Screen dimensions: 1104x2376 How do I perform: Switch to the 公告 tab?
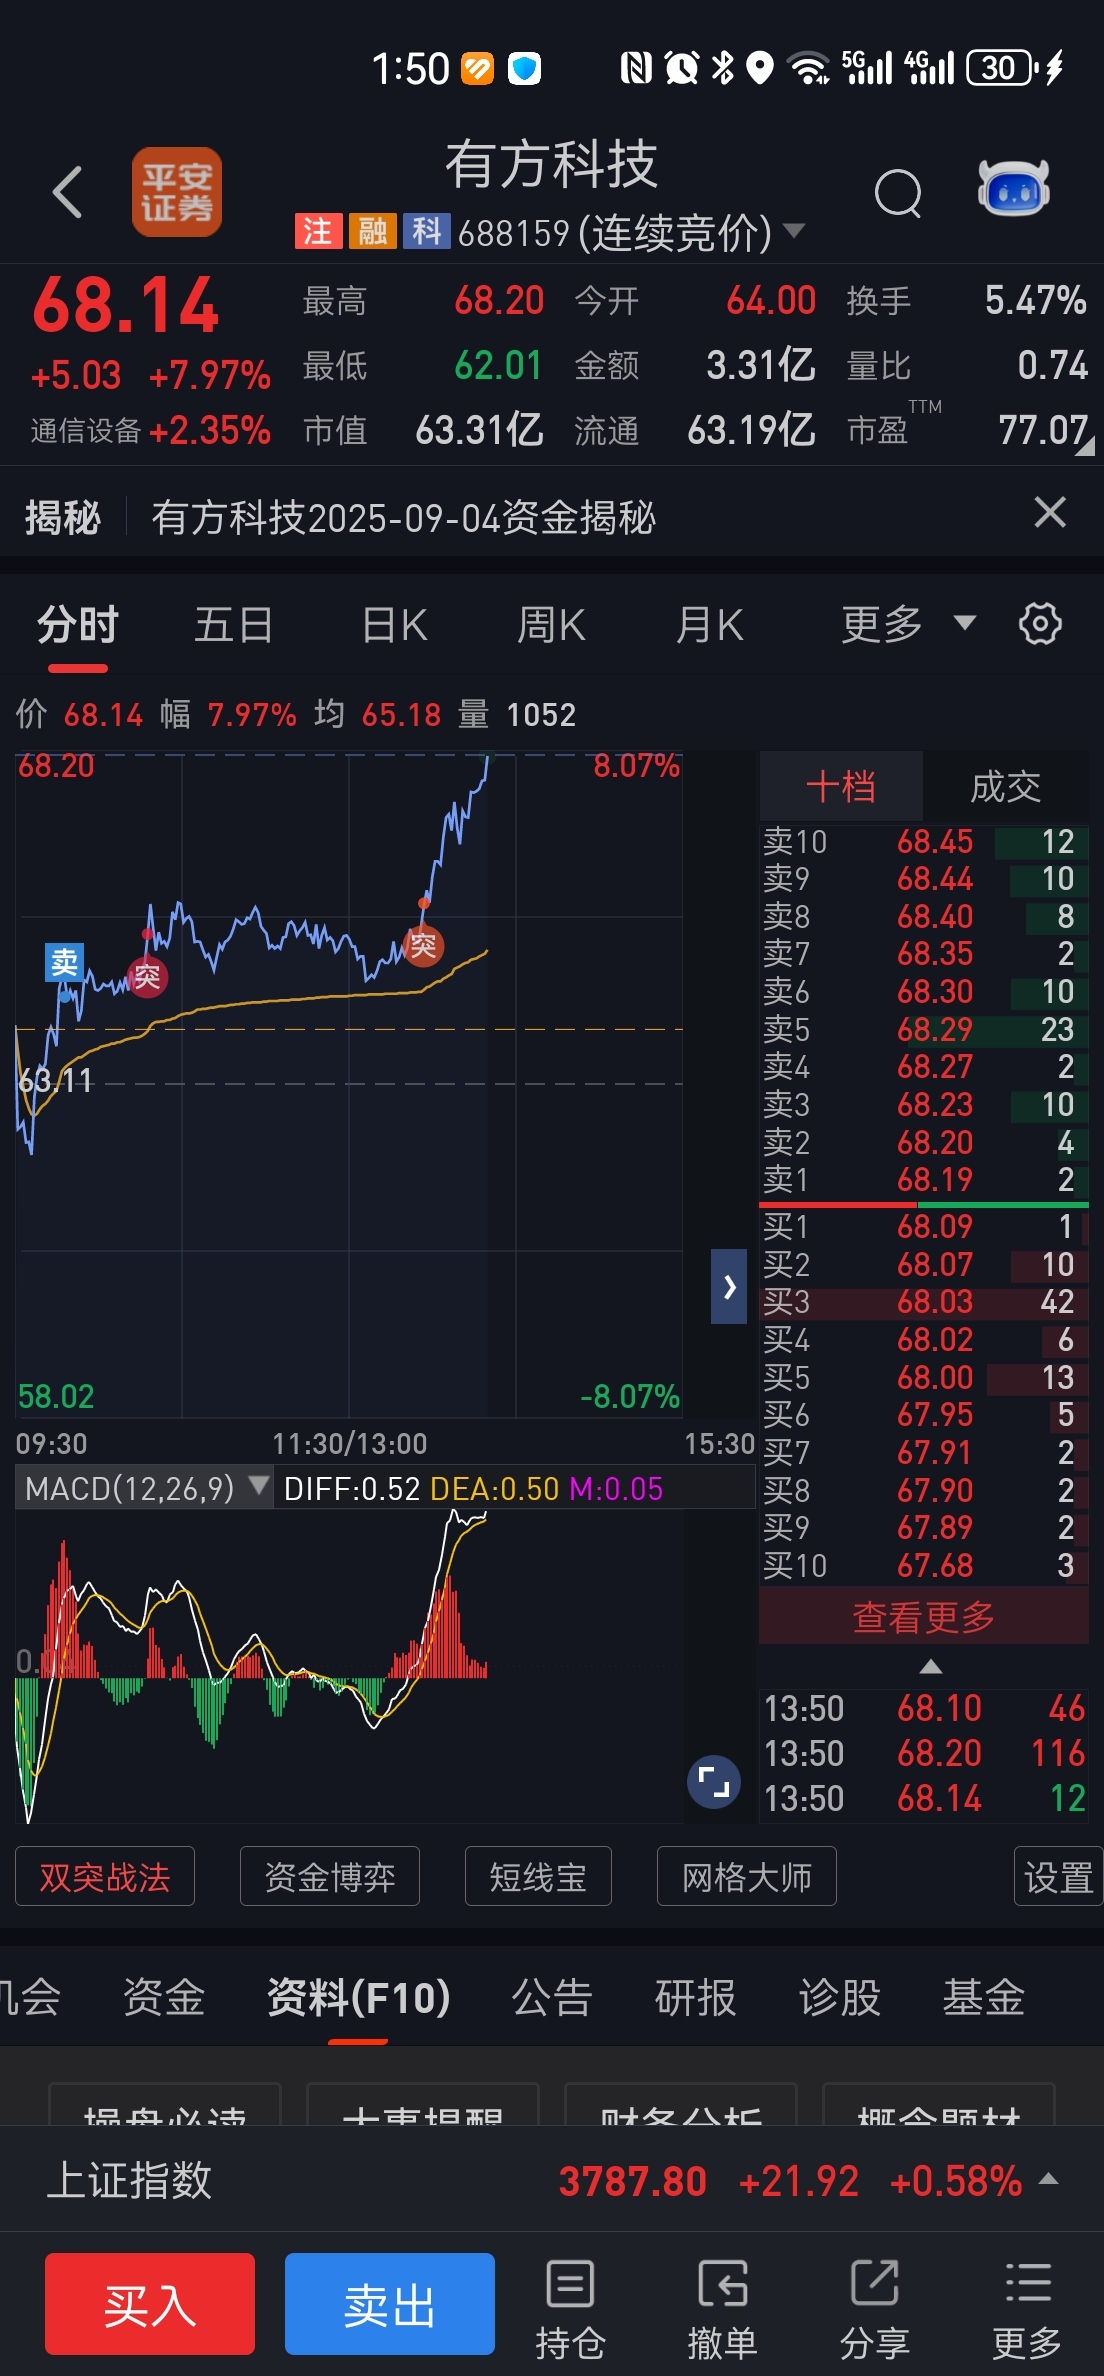552,1997
